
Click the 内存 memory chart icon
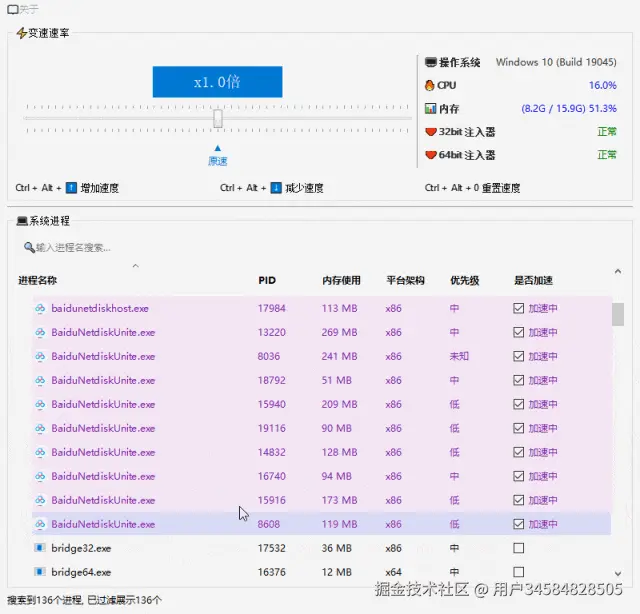[431, 109]
